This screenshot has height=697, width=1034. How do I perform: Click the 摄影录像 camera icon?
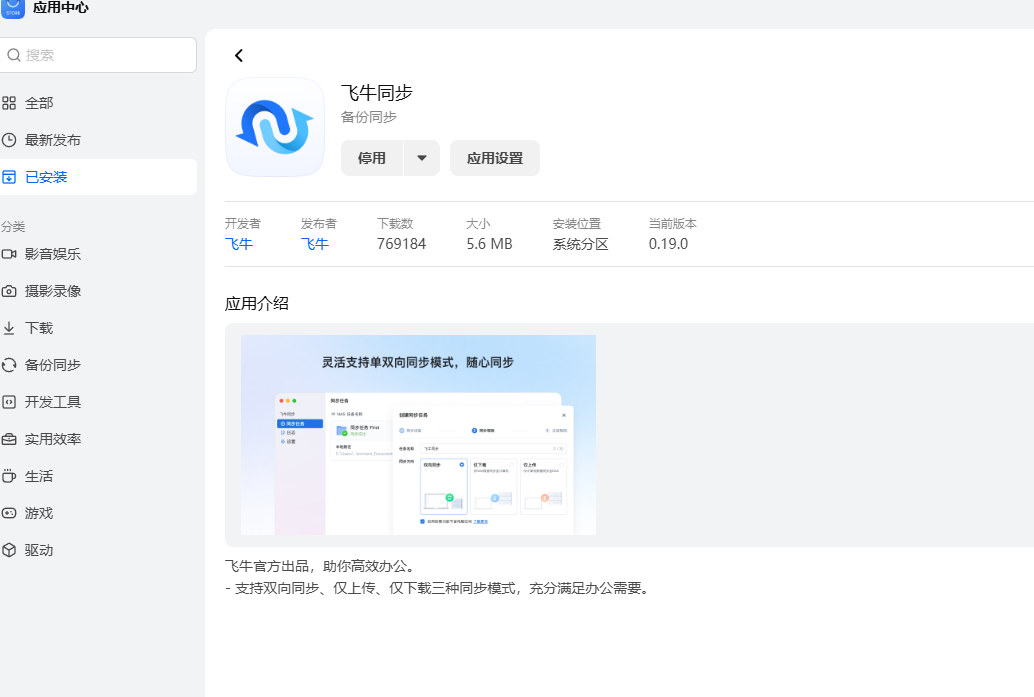(x=9, y=291)
